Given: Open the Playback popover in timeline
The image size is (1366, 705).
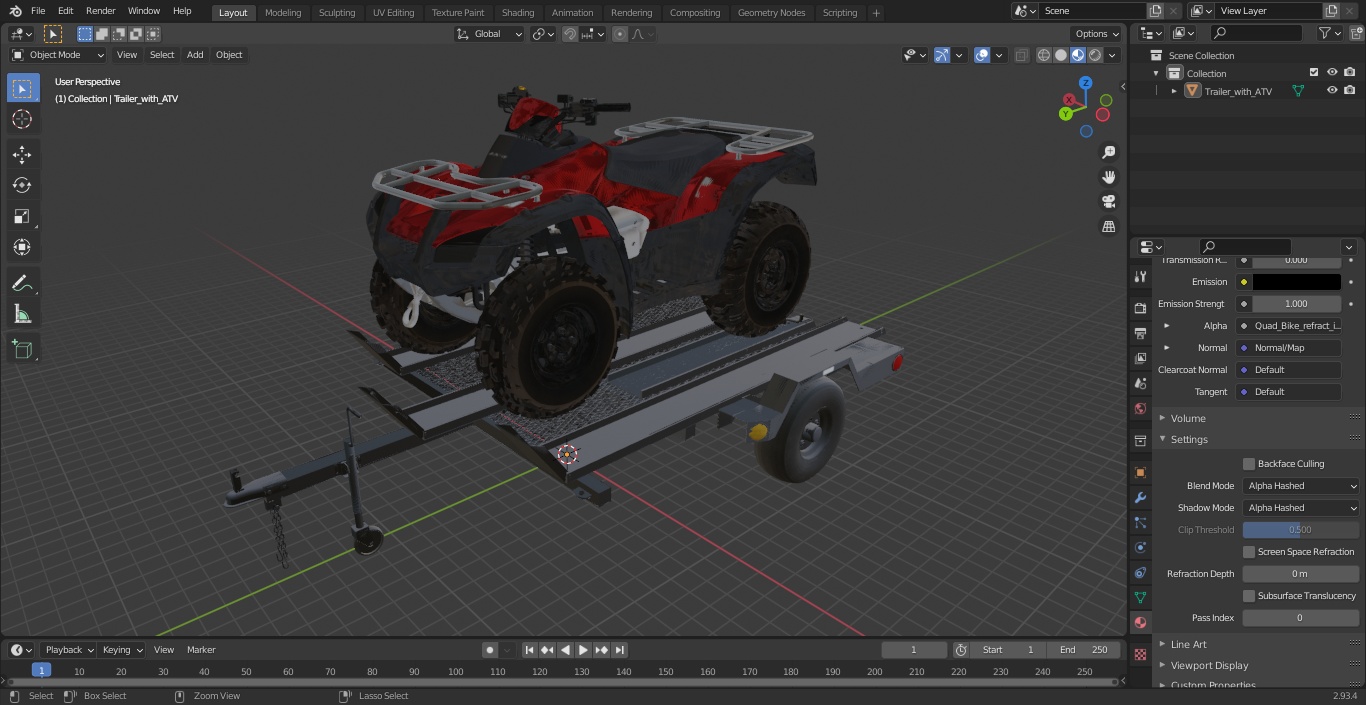Looking at the screenshot, I should tap(68, 650).
